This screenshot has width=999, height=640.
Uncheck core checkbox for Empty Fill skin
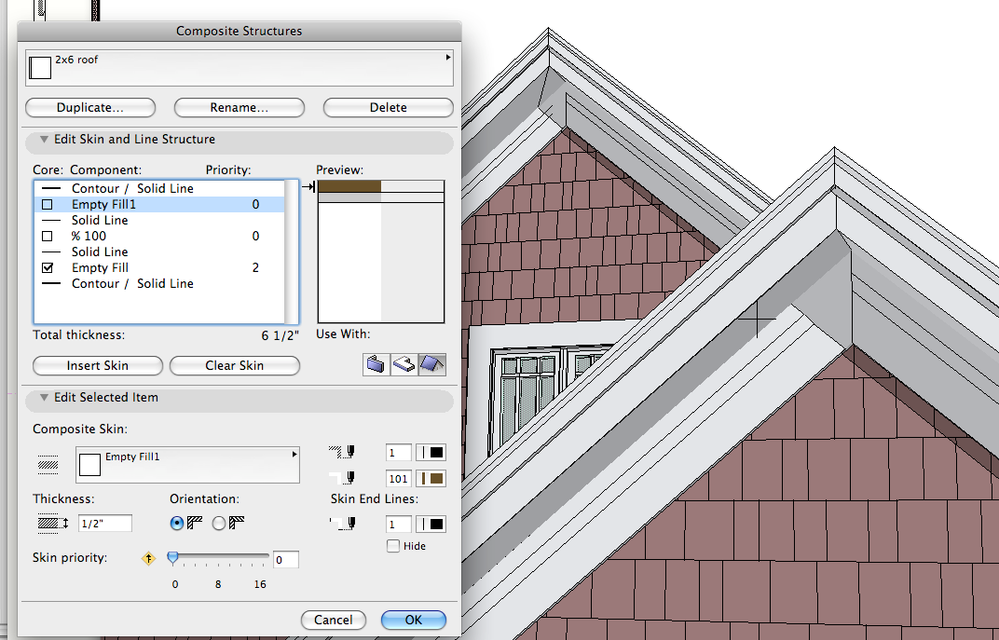(x=47, y=268)
